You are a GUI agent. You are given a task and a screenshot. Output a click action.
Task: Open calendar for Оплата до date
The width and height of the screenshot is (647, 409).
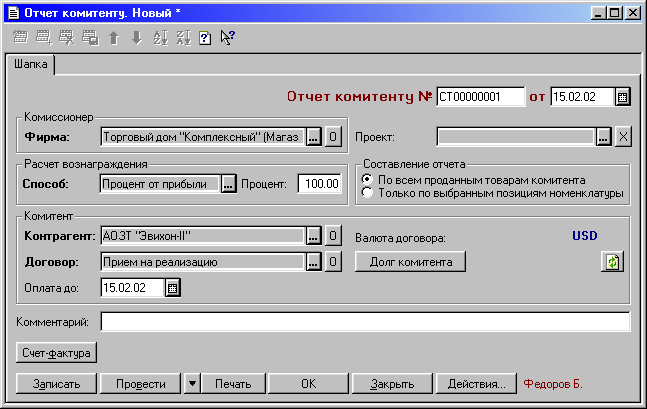coord(172,288)
